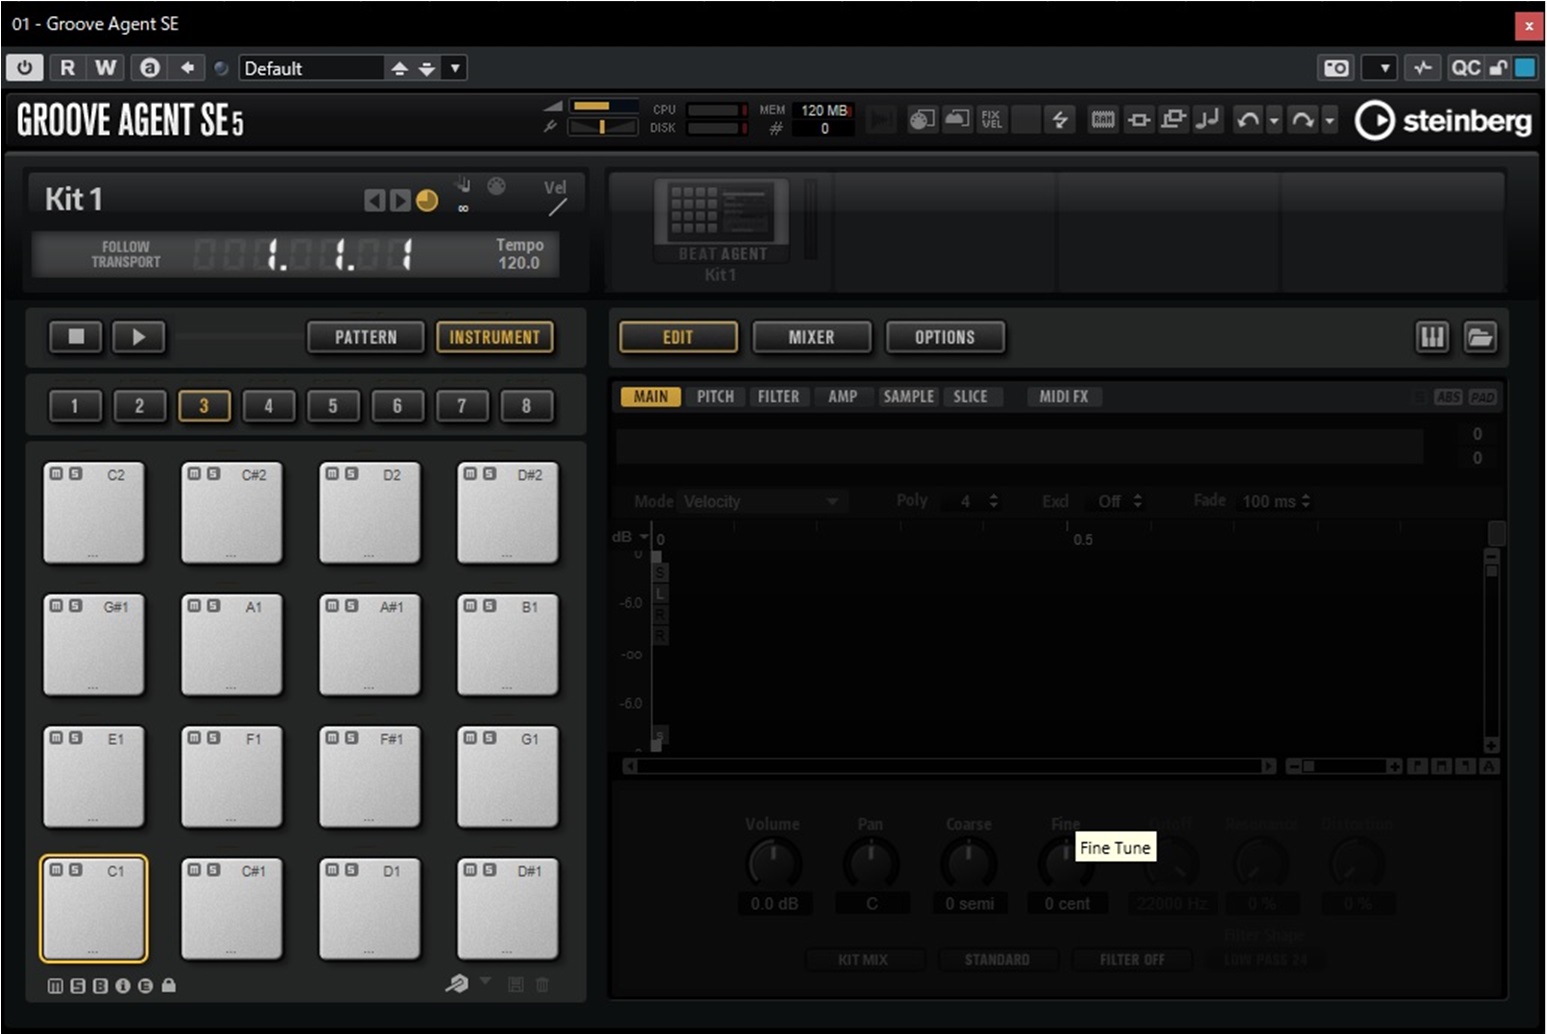The height and width of the screenshot is (1034, 1547).
Task: Toggle the plugin power bypass button
Action: [x=24, y=67]
